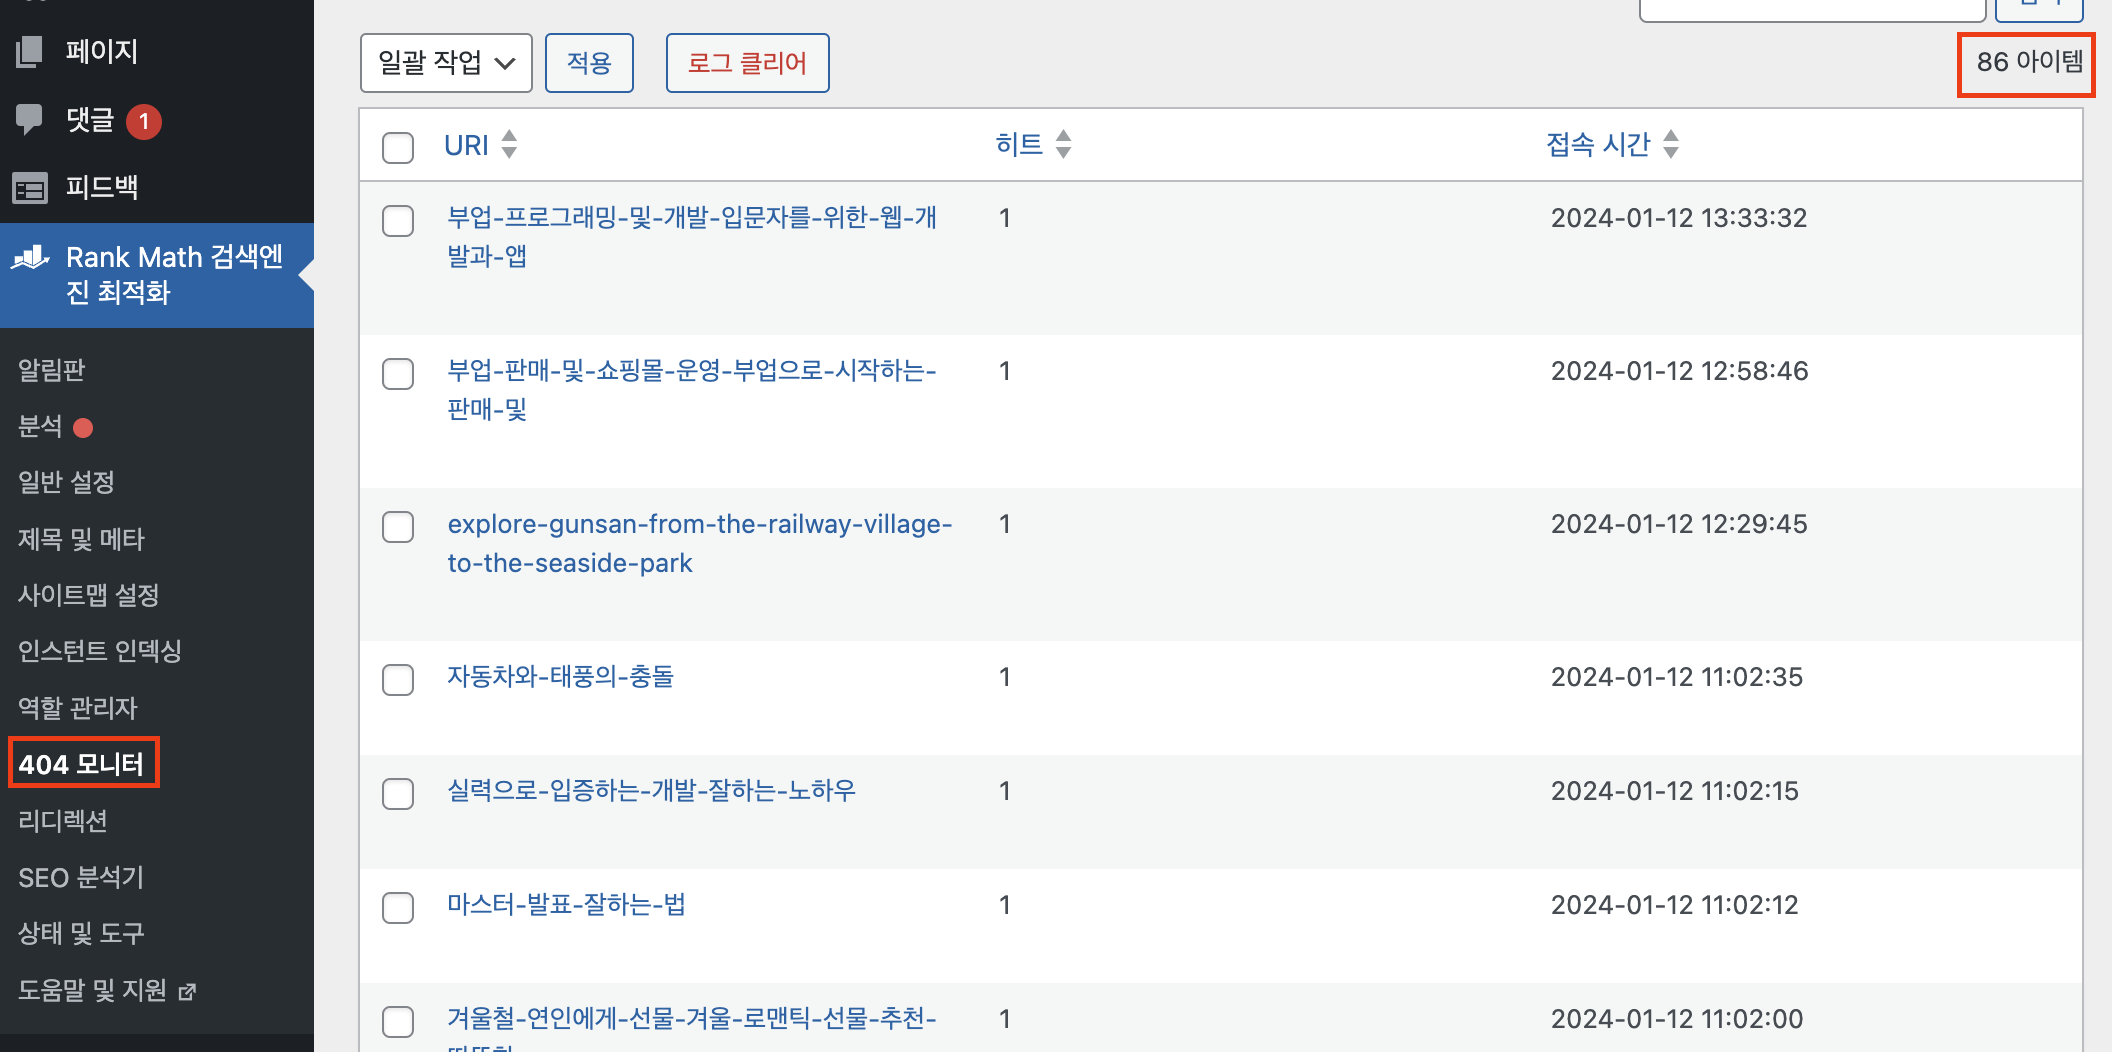
Task: Check the select-all checkbox in table header
Action: pyautogui.click(x=397, y=147)
